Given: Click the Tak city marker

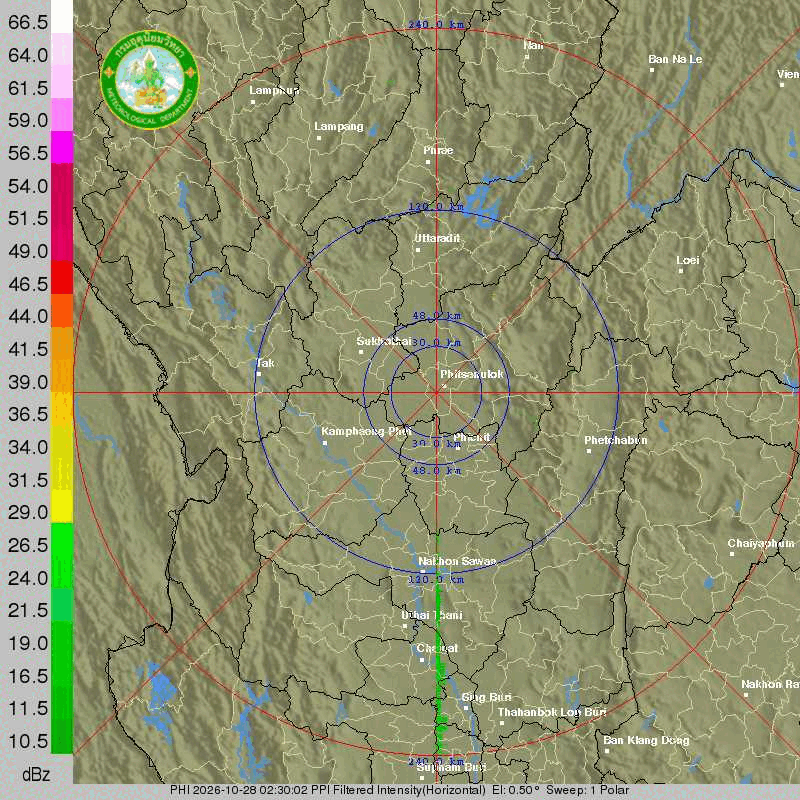Looking at the screenshot, I should (259, 374).
